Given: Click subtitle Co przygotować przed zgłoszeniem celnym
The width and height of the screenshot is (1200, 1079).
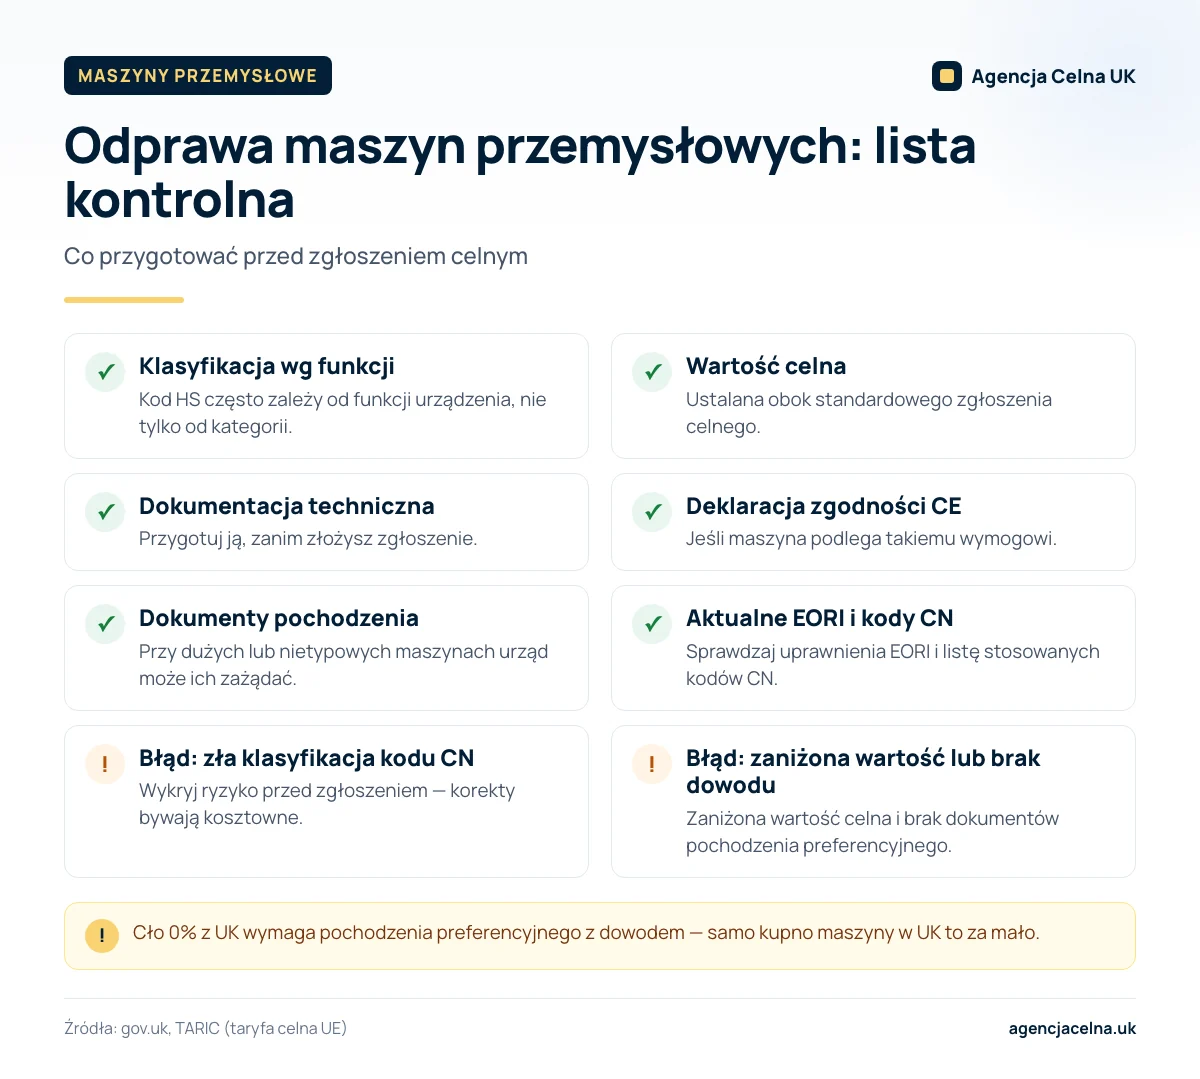Looking at the screenshot, I should click(296, 256).
